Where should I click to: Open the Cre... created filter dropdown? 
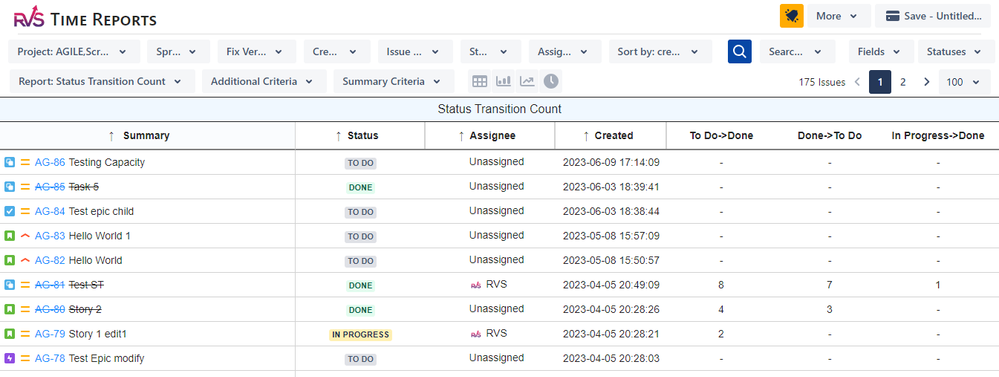337,52
